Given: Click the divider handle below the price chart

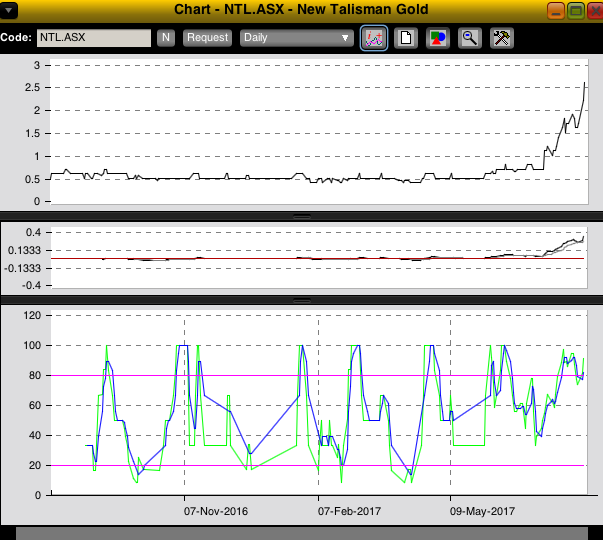Looking at the screenshot, I should (x=302, y=217).
